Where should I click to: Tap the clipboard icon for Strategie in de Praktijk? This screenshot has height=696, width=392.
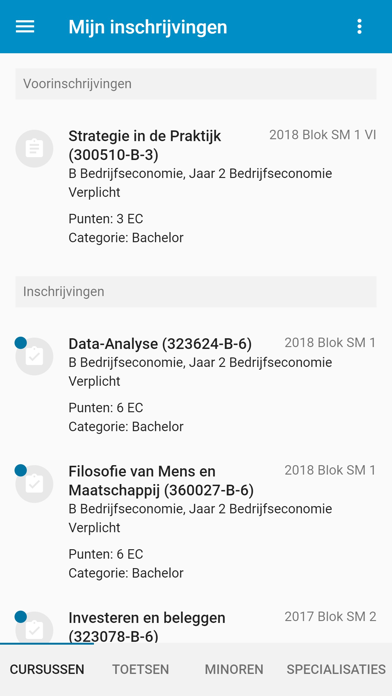coord(34,148)
